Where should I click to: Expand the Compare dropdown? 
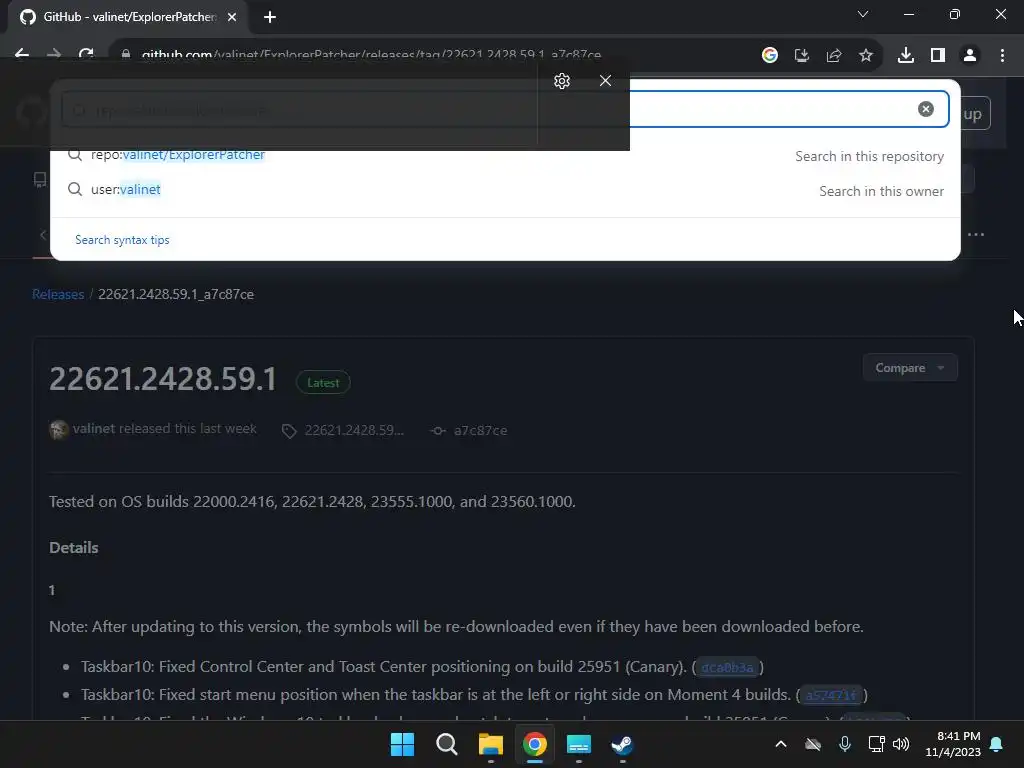click(x=910, y=368)
